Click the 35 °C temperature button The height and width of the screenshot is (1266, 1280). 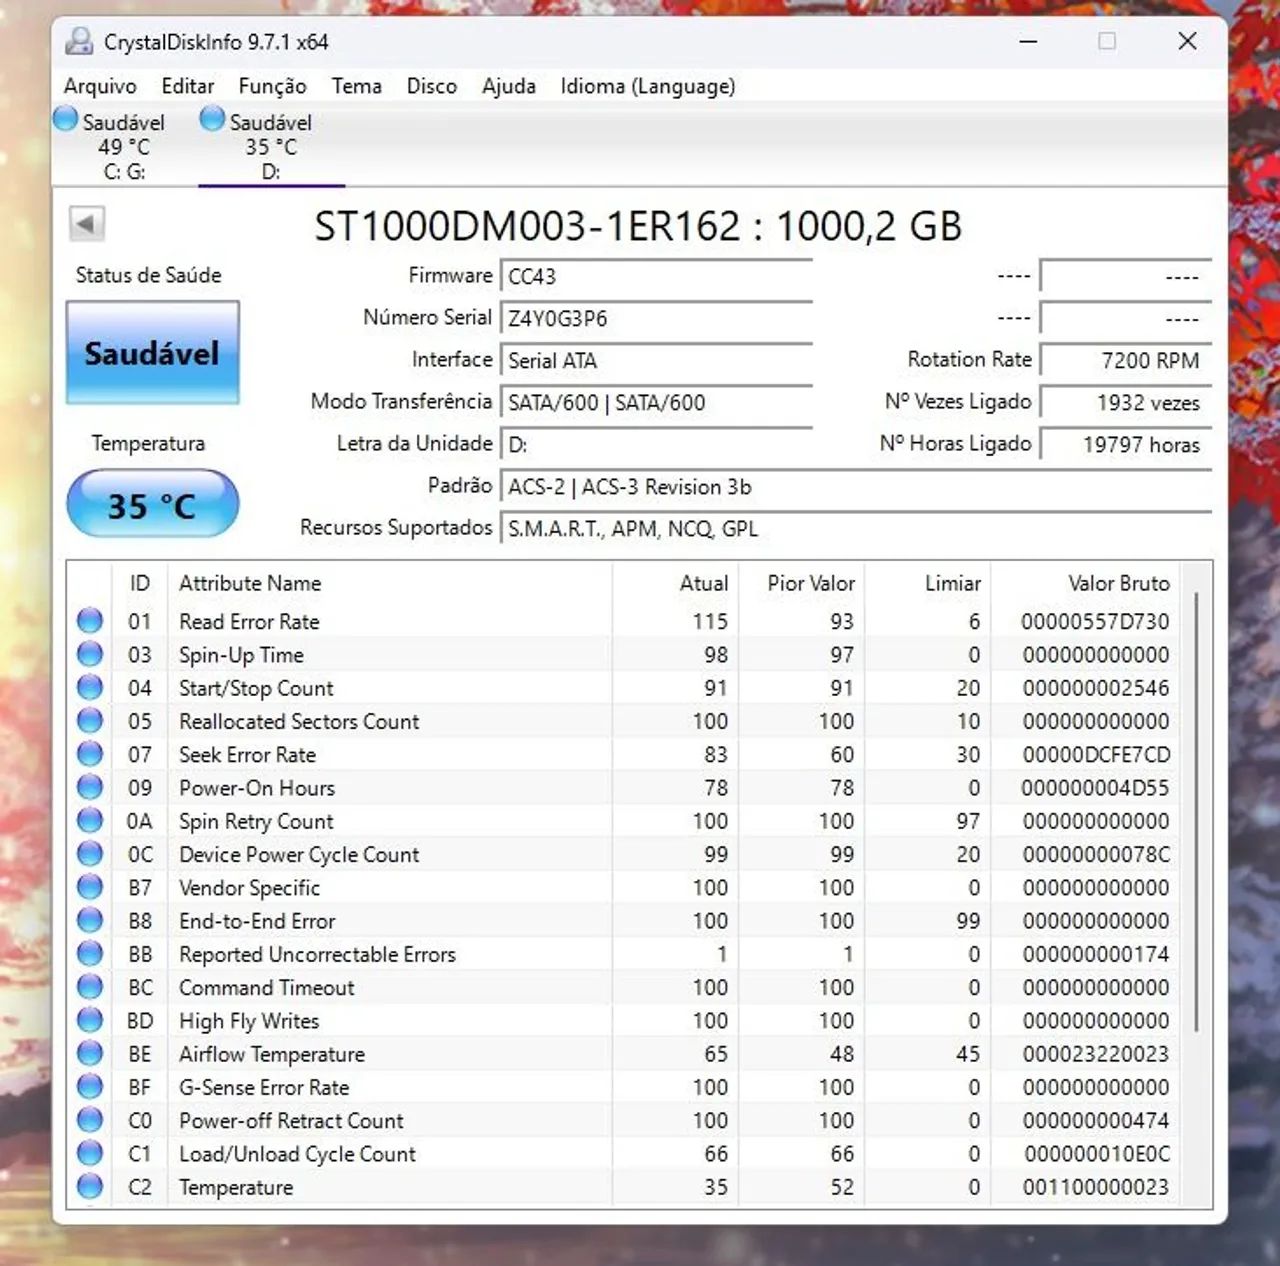(x=152, y=505)
